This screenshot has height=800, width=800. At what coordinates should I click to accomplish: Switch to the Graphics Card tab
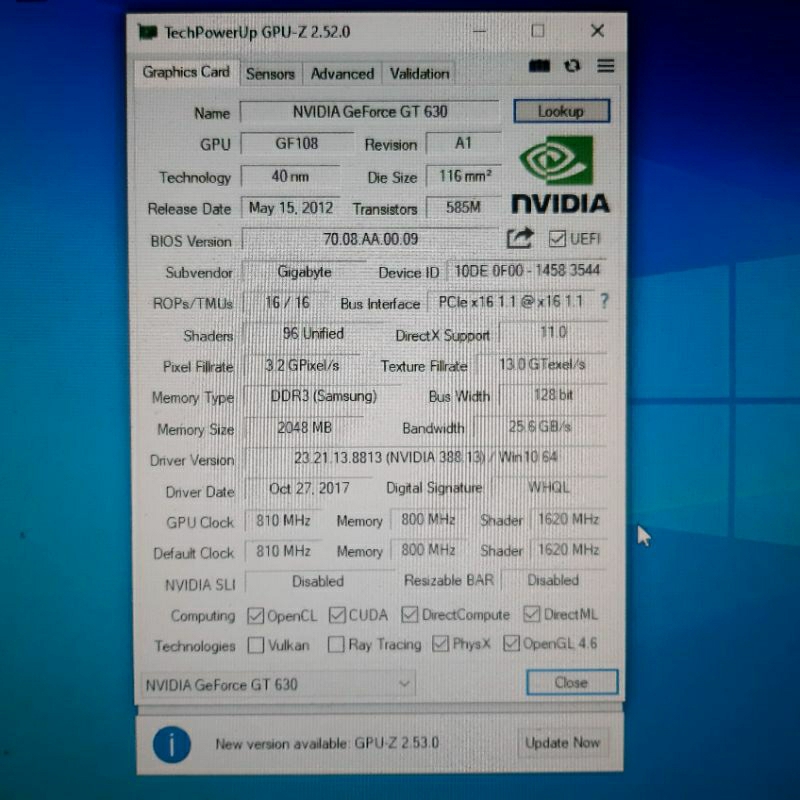coord(186,72)
